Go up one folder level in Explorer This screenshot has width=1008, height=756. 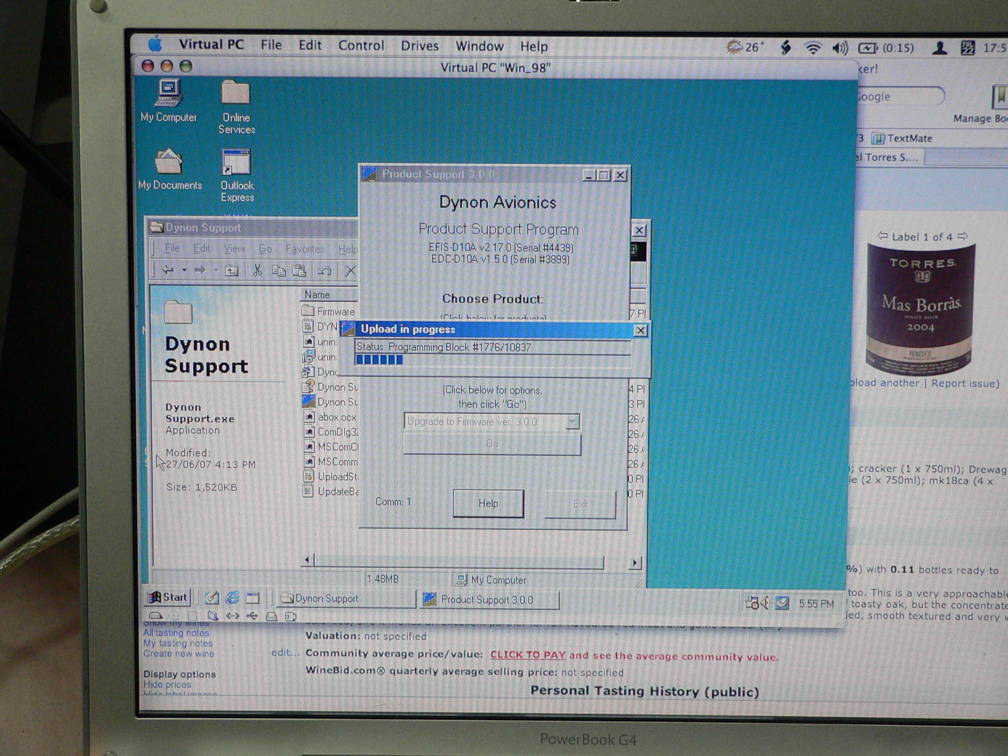231,271
